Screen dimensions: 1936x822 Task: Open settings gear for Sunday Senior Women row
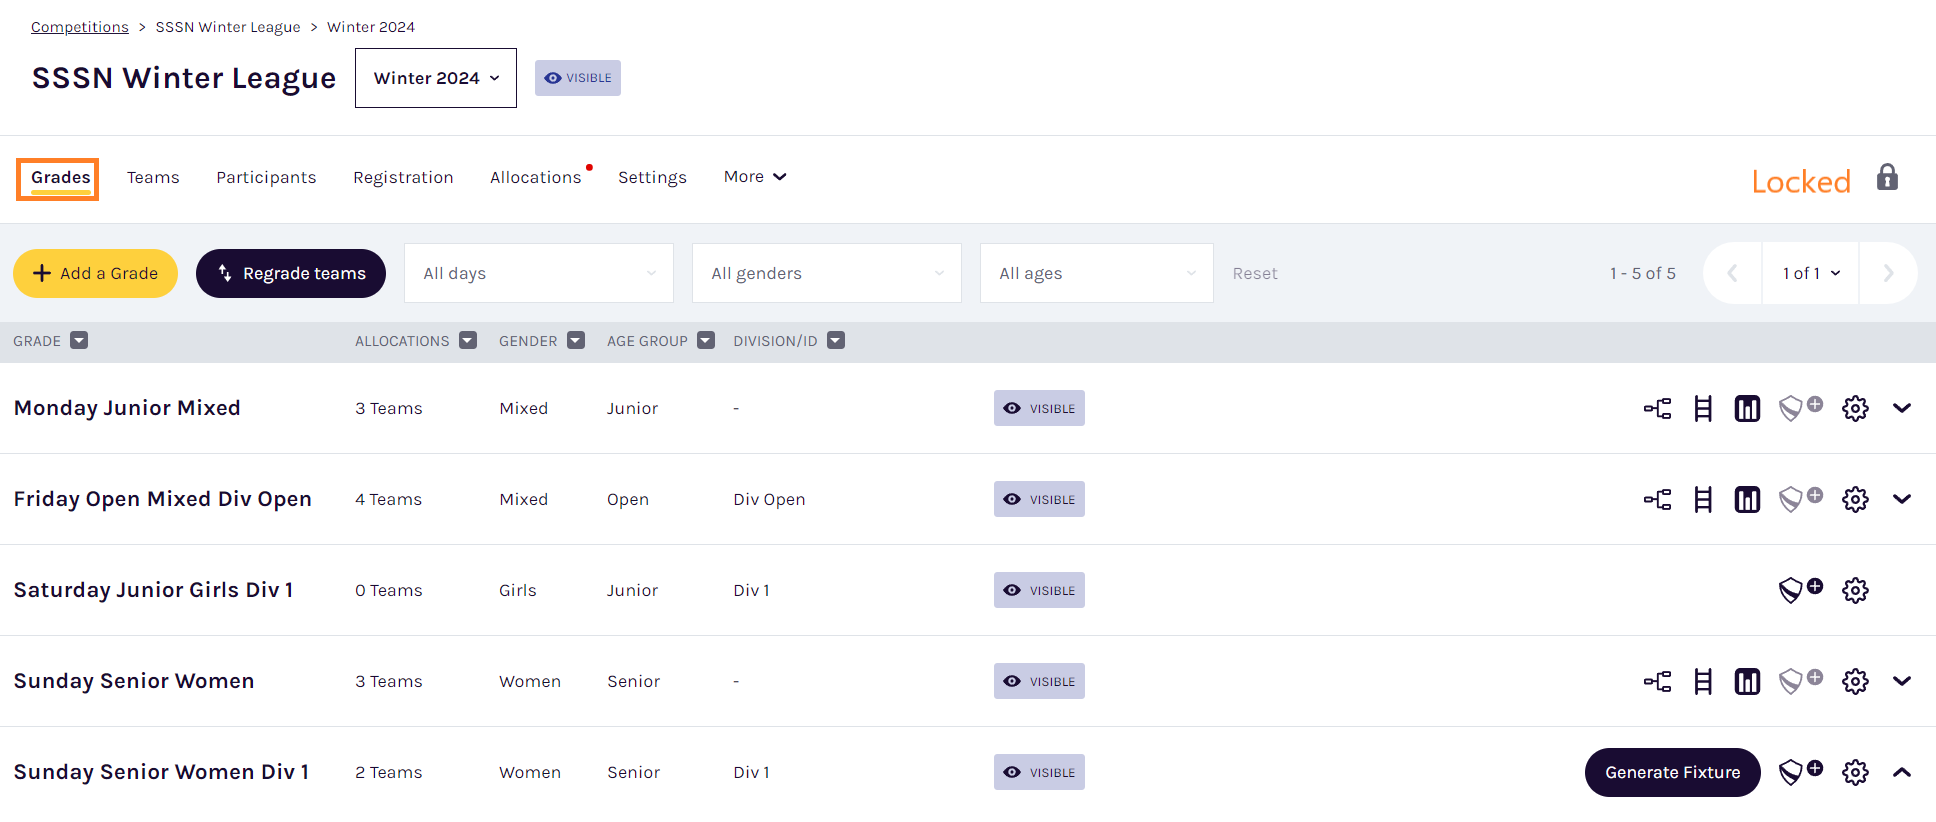(1855, 681)
